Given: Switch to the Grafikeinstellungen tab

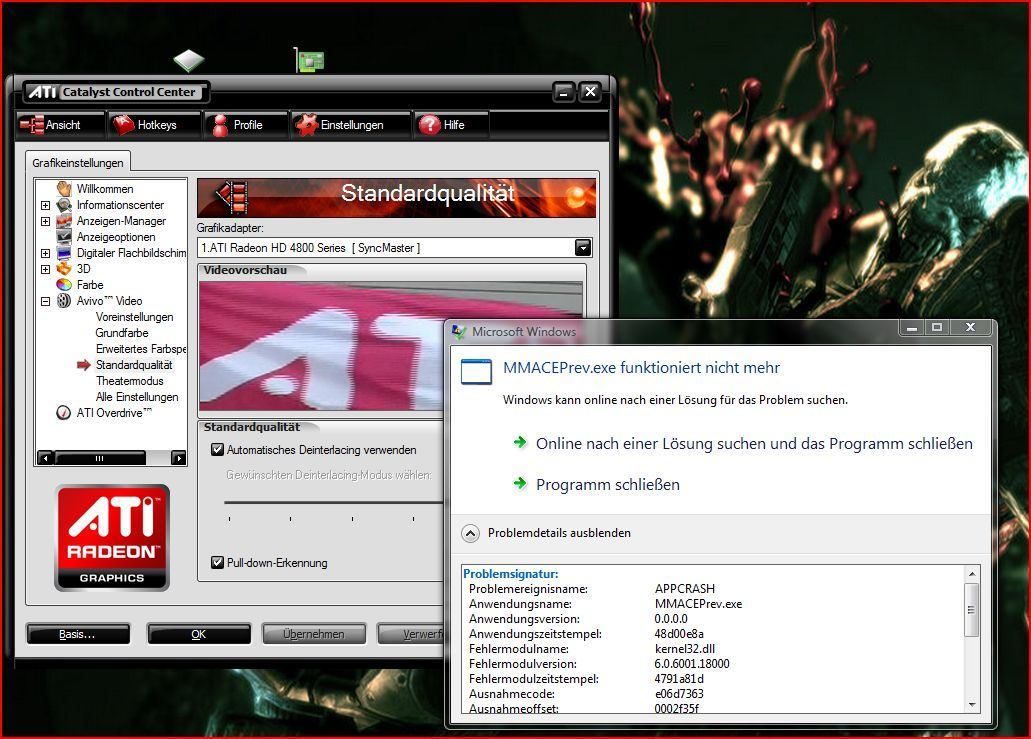Looking at the screenshot, I should click(x=78, y=162).
